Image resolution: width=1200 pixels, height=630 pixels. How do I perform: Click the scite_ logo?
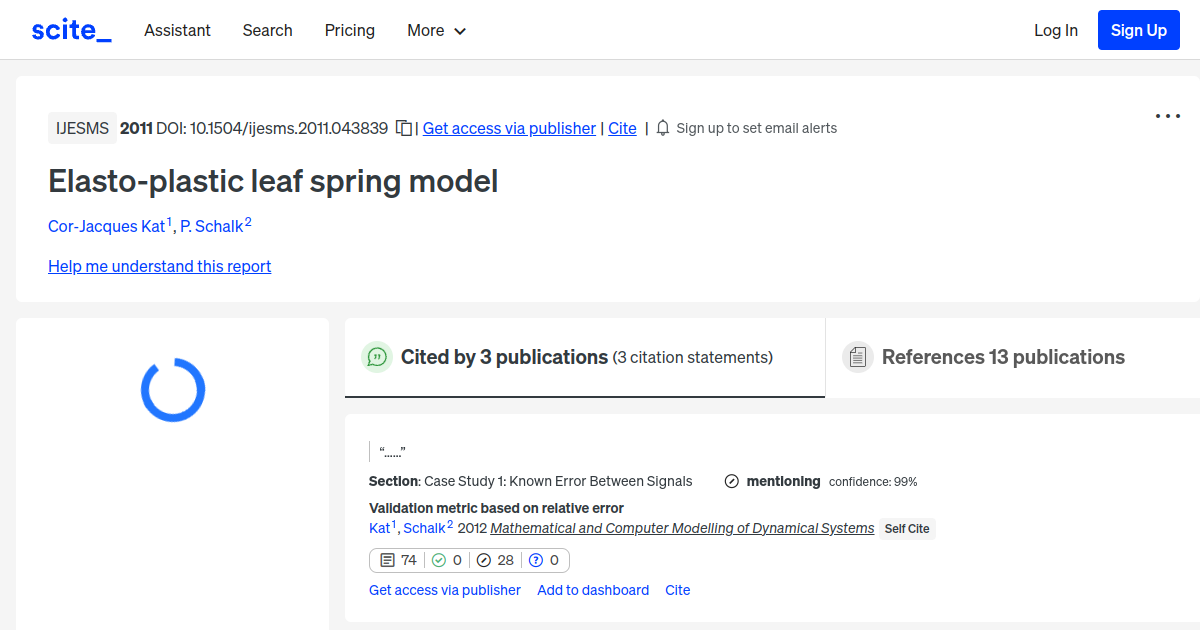coord(71,30)
